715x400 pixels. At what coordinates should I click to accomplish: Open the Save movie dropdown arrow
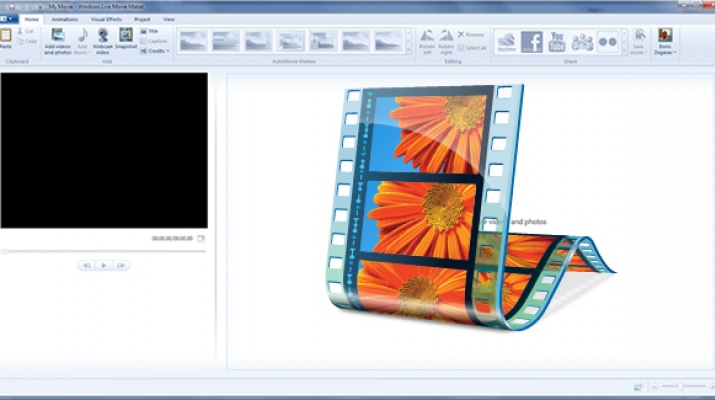pos(645,52)
